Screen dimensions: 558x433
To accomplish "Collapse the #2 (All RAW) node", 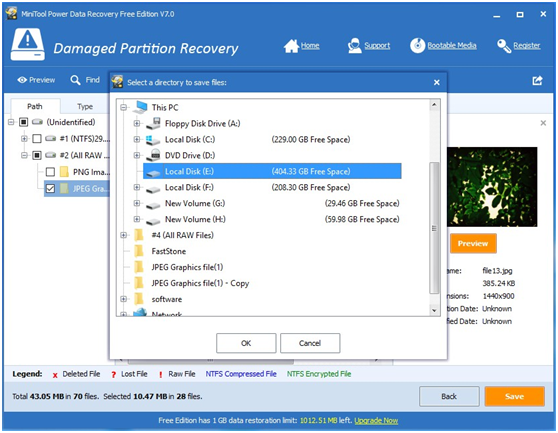I will point(24,155).
